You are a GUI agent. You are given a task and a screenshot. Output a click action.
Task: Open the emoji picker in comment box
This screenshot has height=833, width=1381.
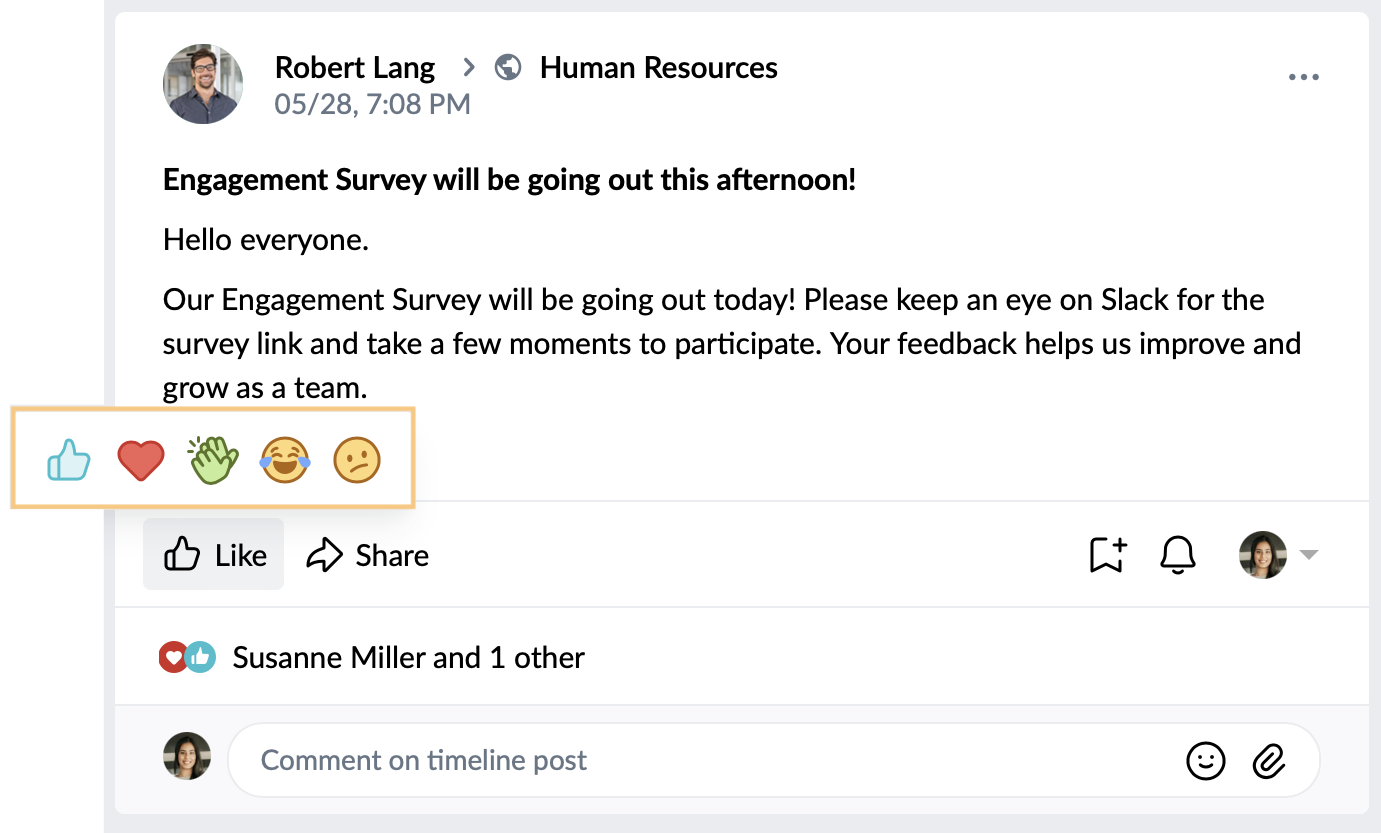(1206, 761)
